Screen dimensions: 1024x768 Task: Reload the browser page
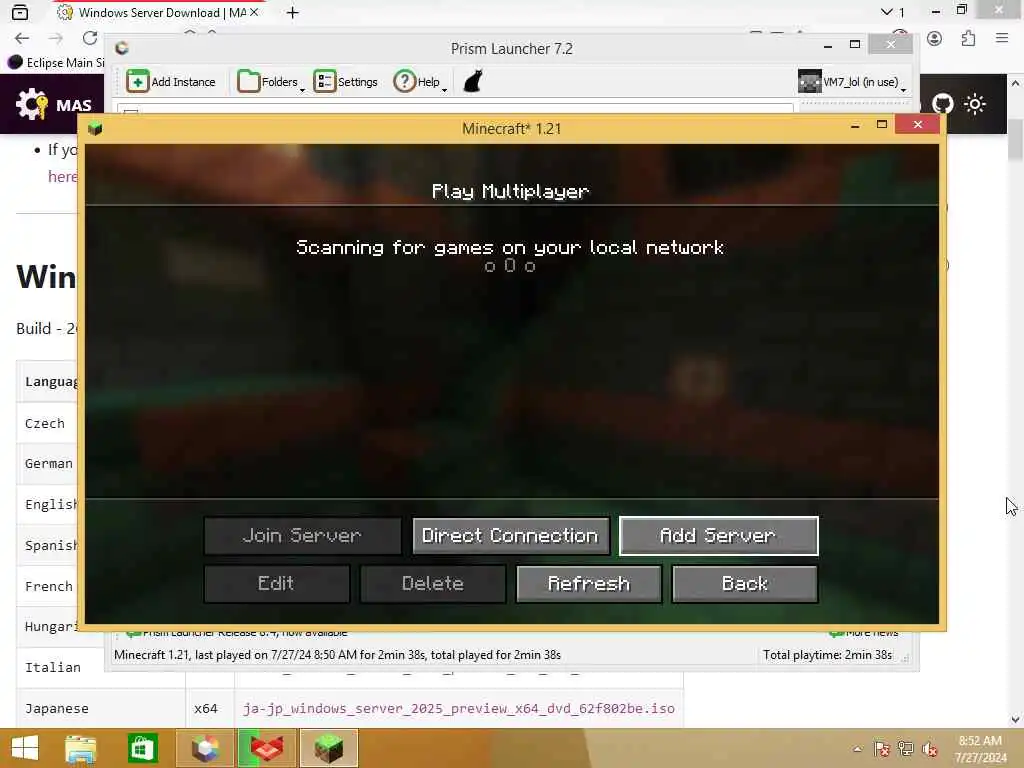[x=90, y=38]
